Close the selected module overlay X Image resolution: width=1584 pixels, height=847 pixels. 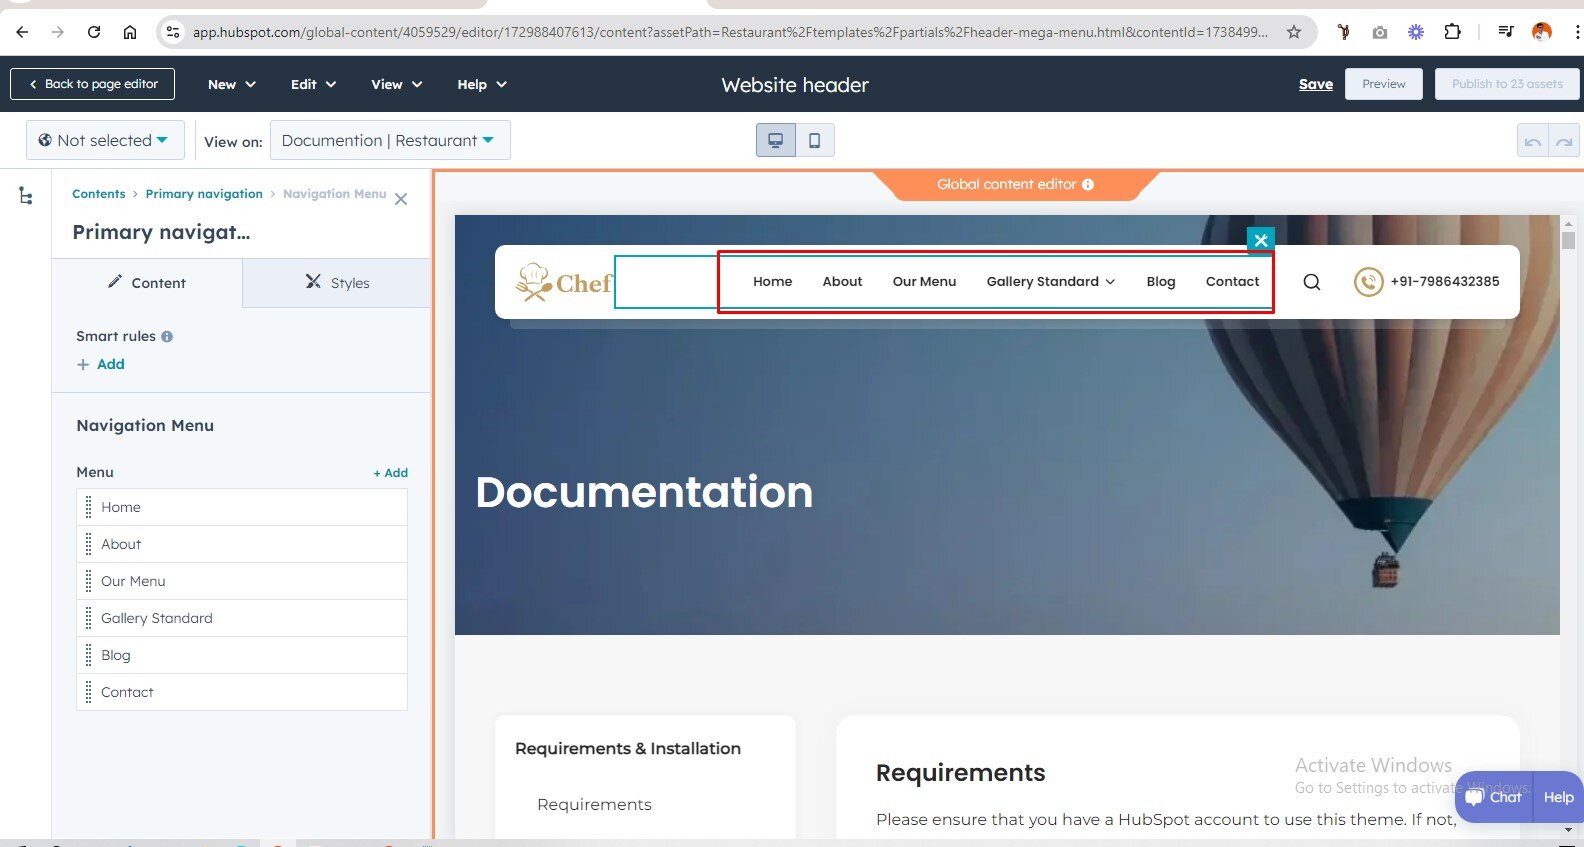click(x=1260, y=240)
